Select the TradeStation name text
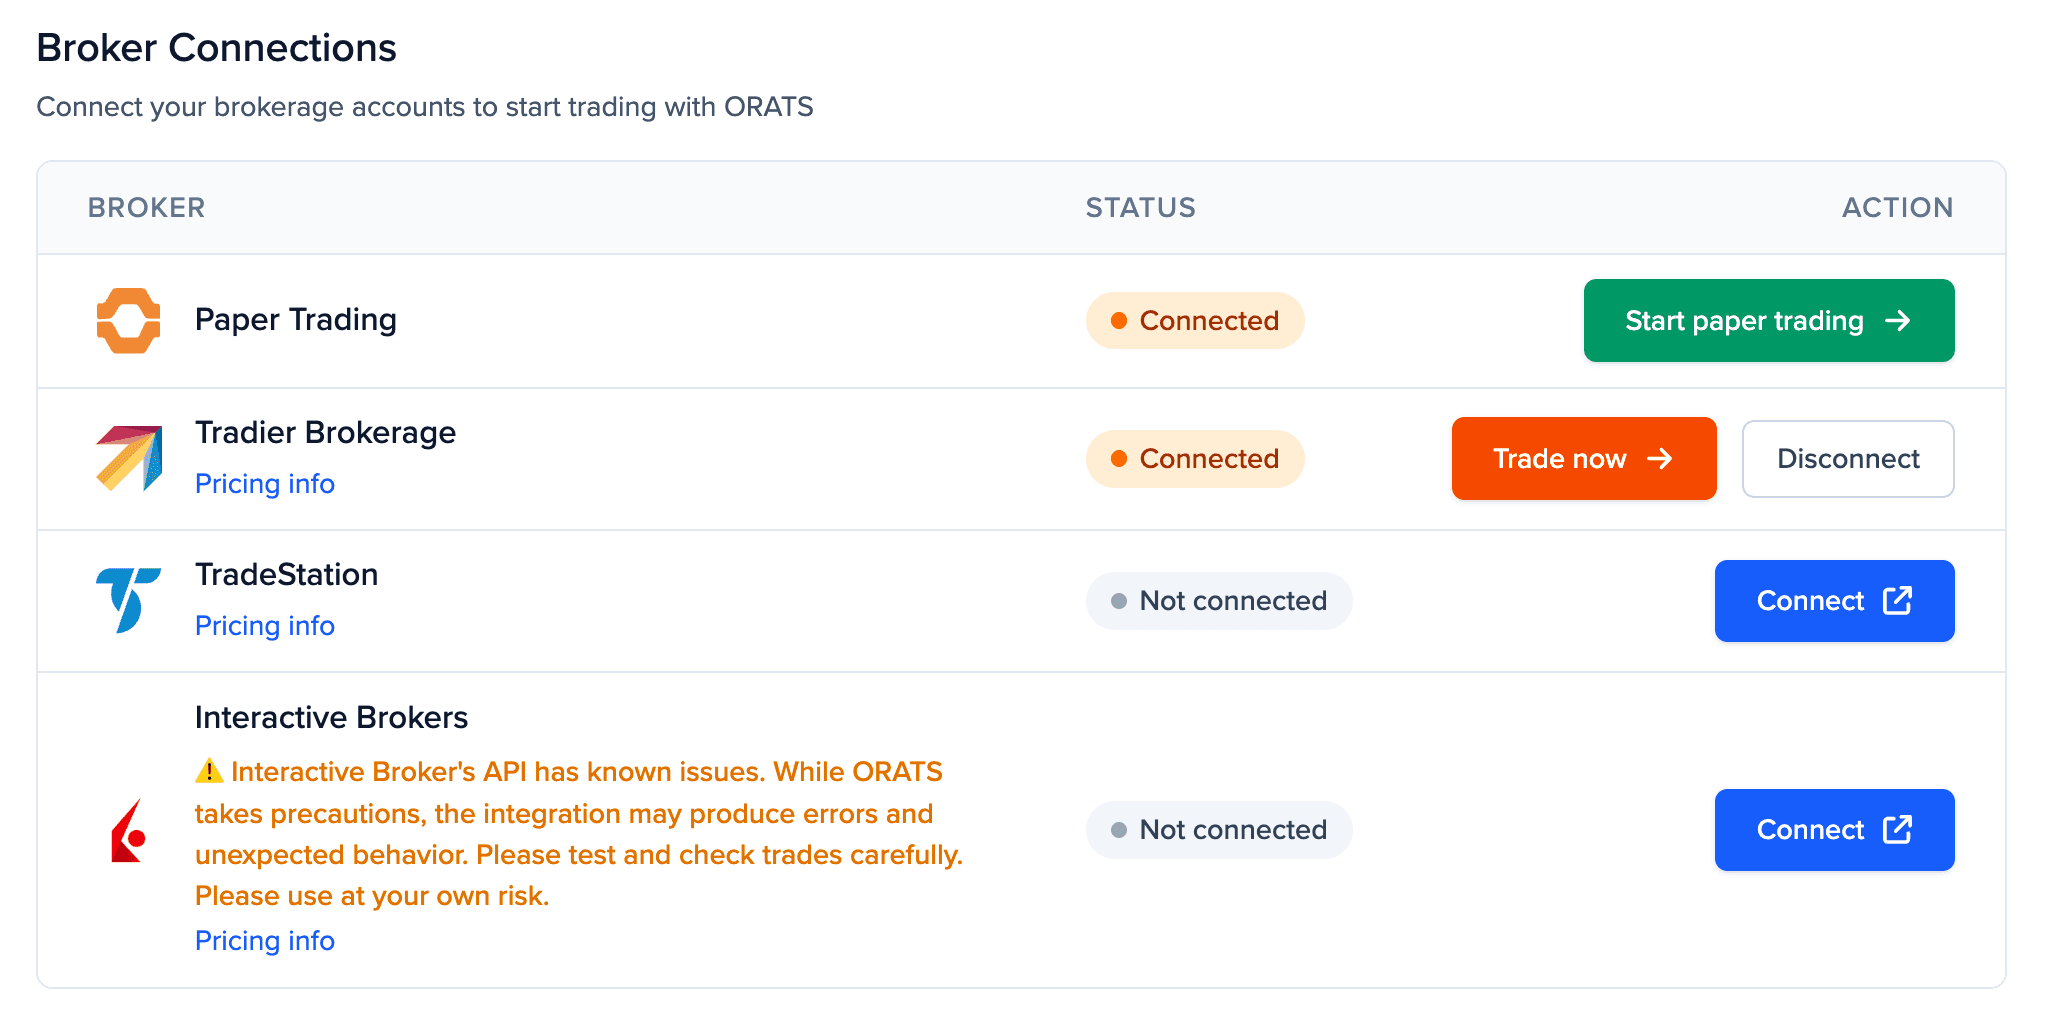The width and height of the screenshot is (2048, 1018). pyautogui.click(x=286, y=575)
